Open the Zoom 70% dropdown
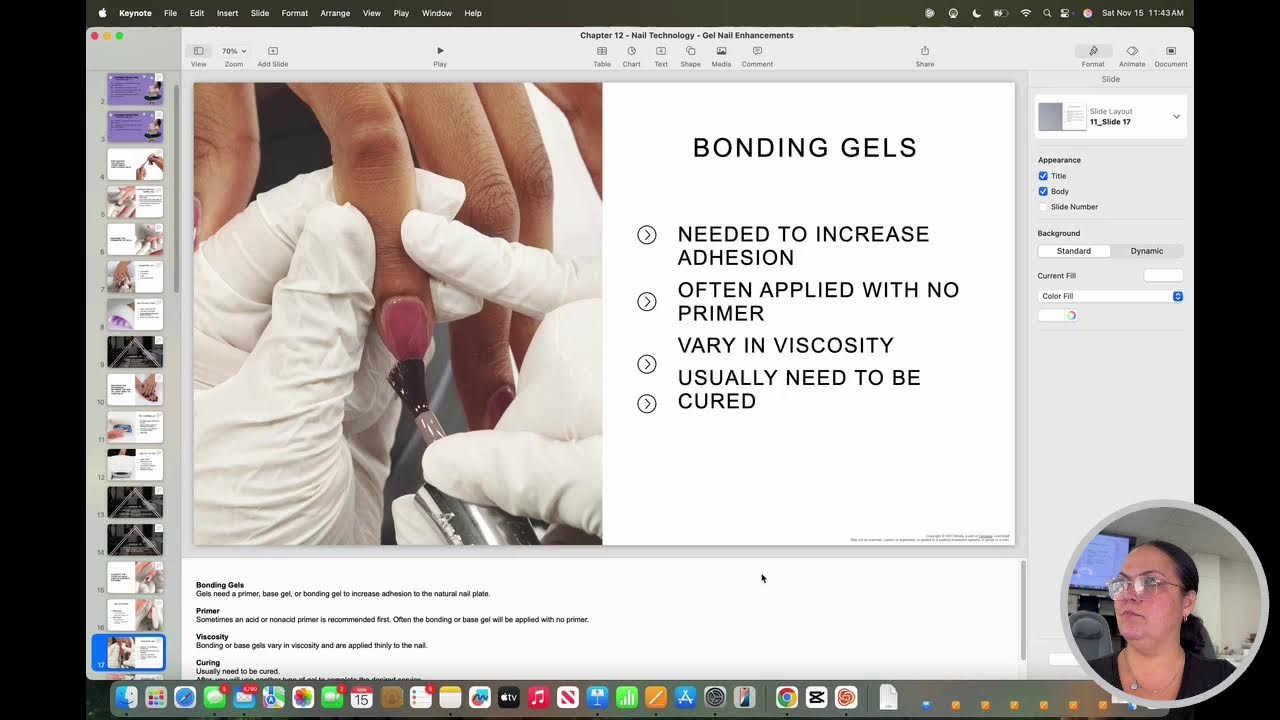The width and height of the screenshot is (1280, 720). [x=234, y=51]
